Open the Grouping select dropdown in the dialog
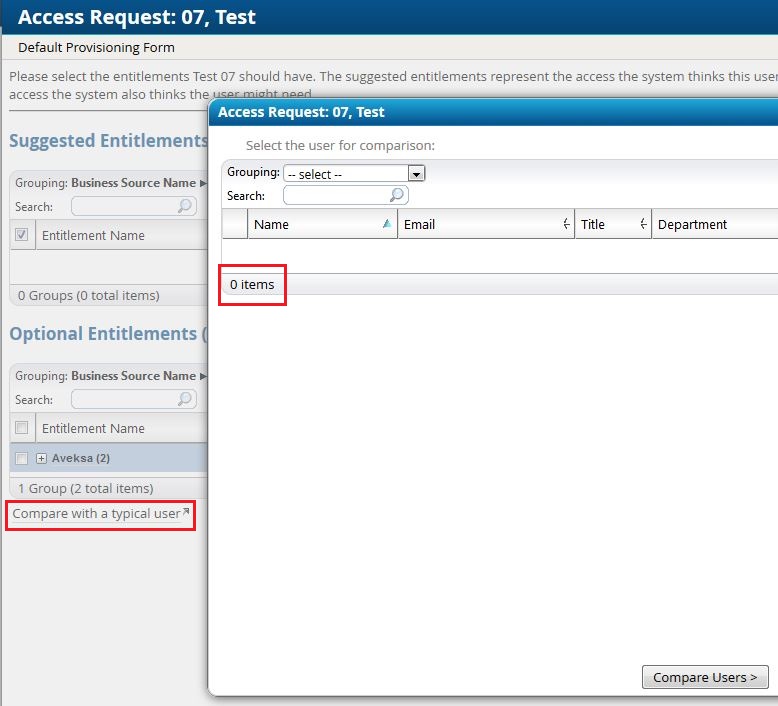 [x=354, y=174]
